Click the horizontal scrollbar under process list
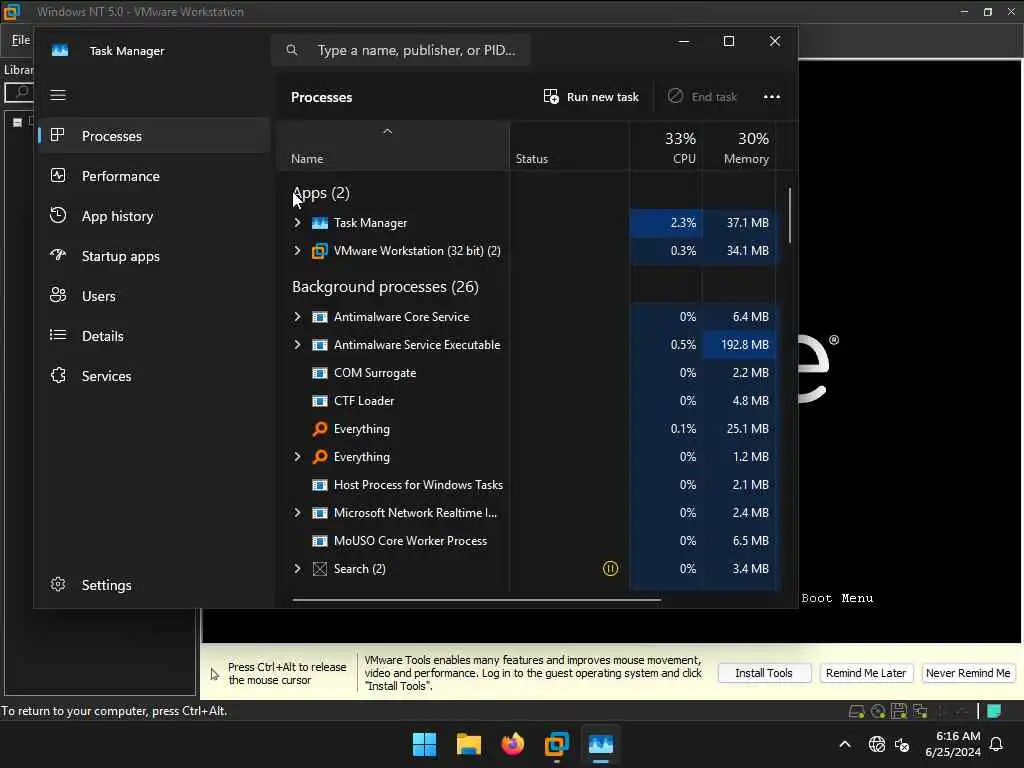 tap(477, 599)
